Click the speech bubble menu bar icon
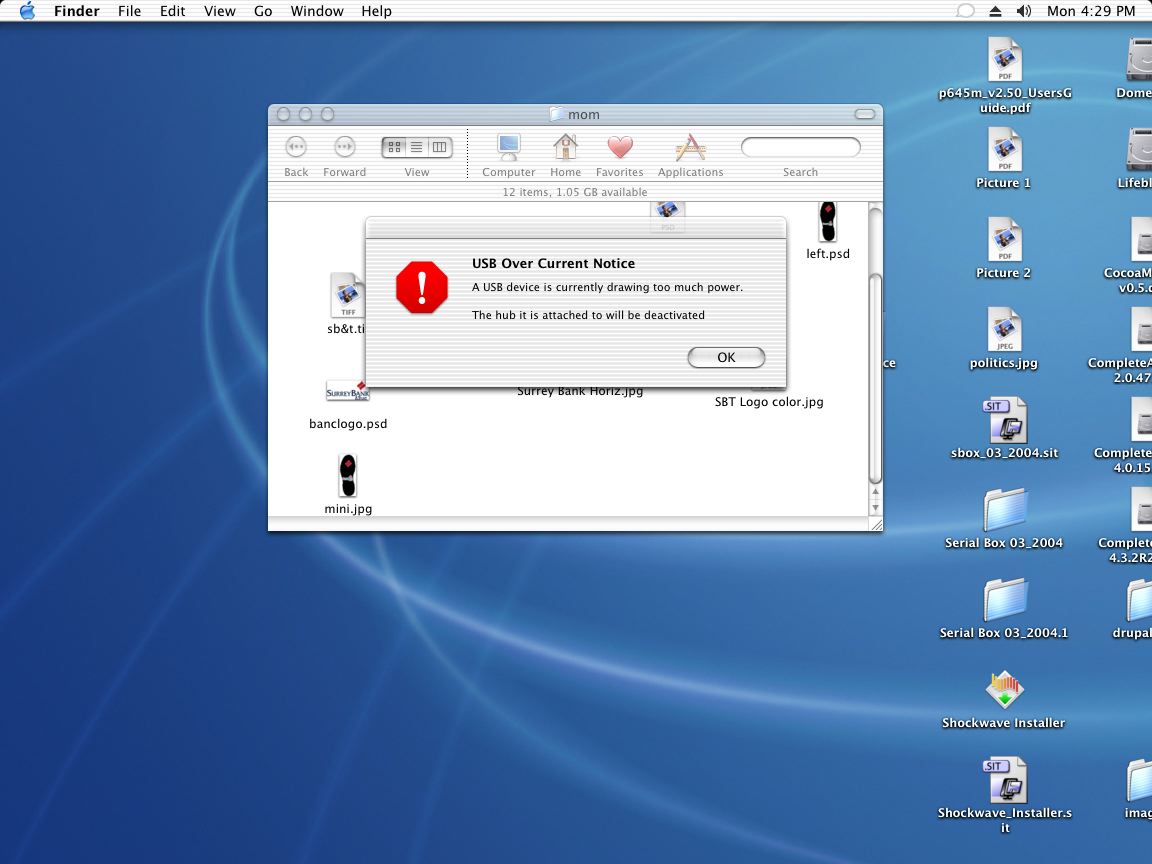Image resolution: width=1152 pixels, height=864 pixels. (x=965, y=11)
